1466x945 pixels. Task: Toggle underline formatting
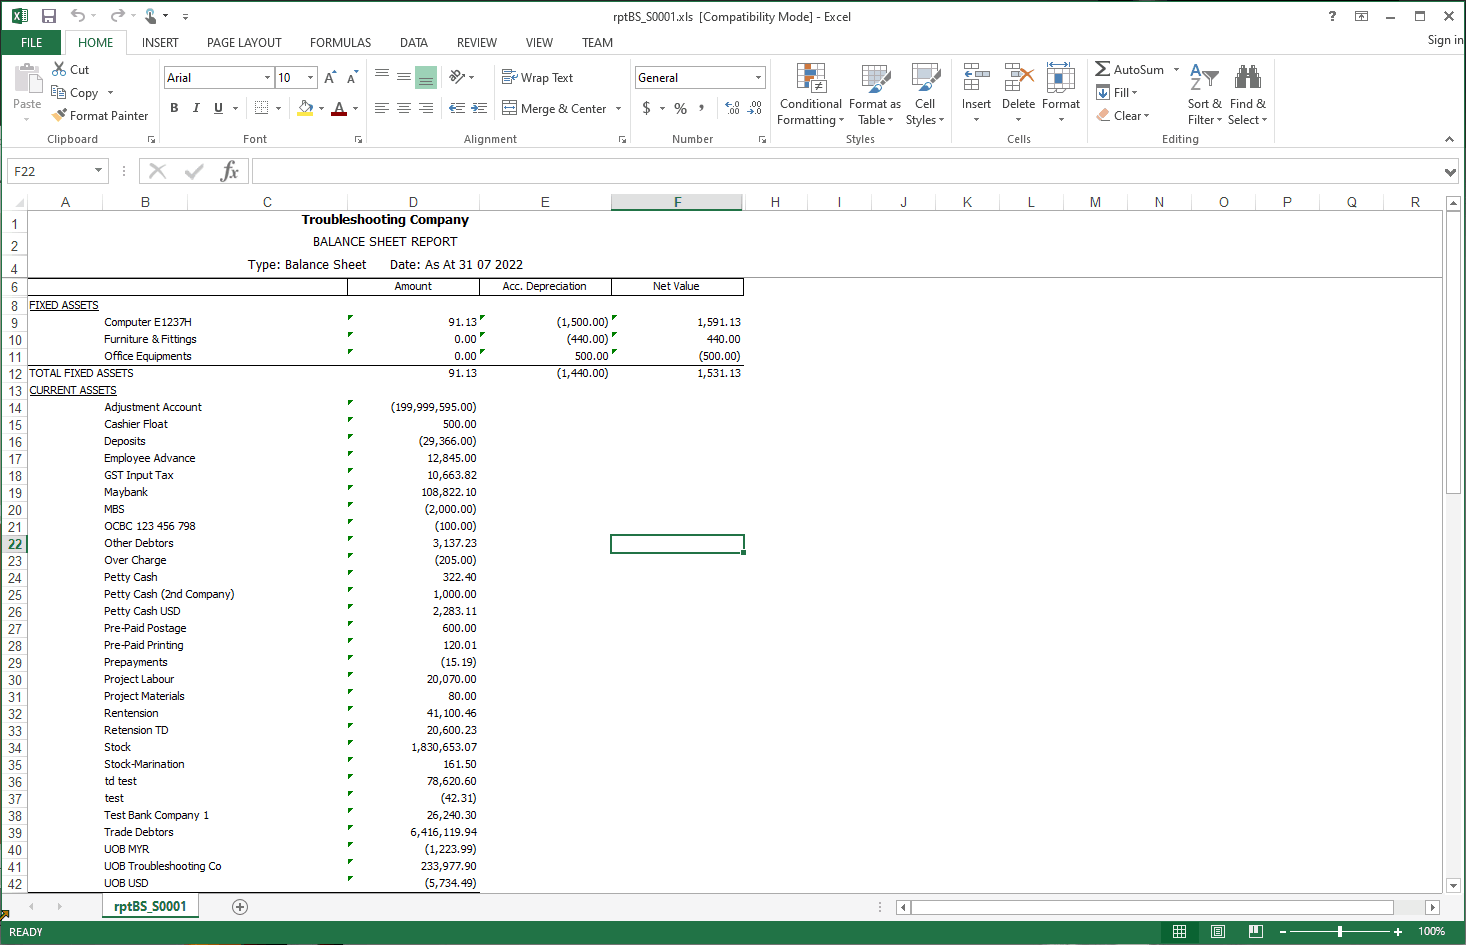click(217, 107)
